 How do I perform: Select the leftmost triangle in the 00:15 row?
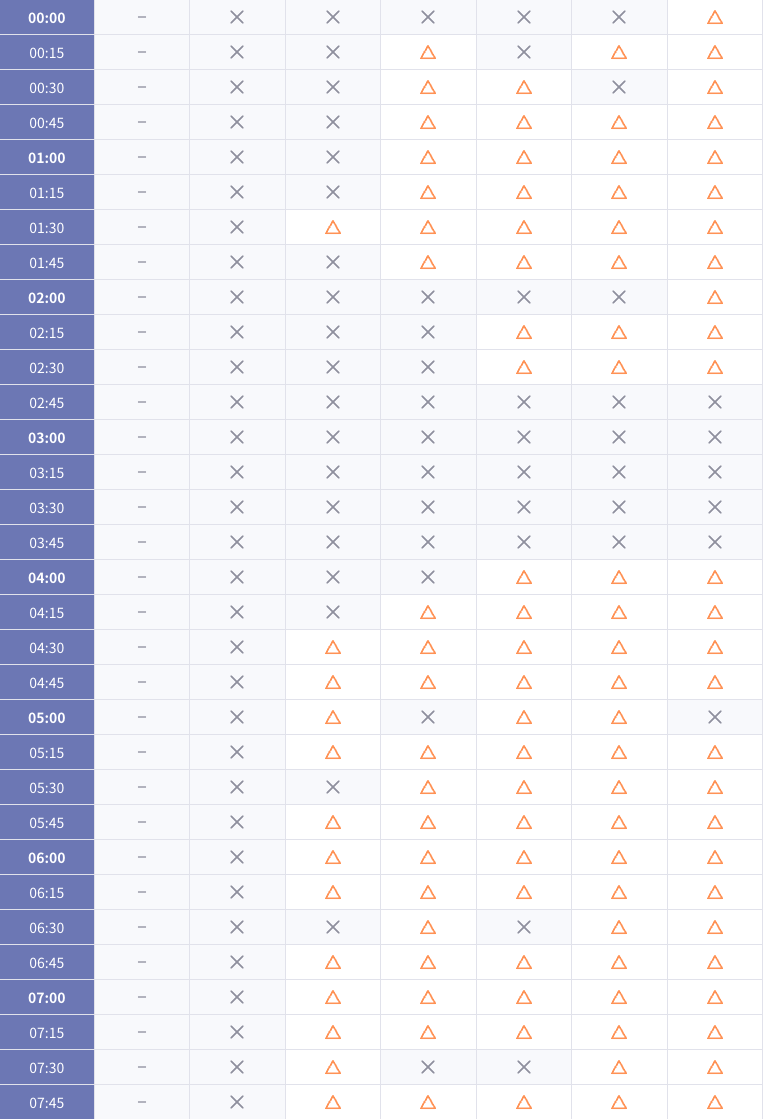[428, 53]
